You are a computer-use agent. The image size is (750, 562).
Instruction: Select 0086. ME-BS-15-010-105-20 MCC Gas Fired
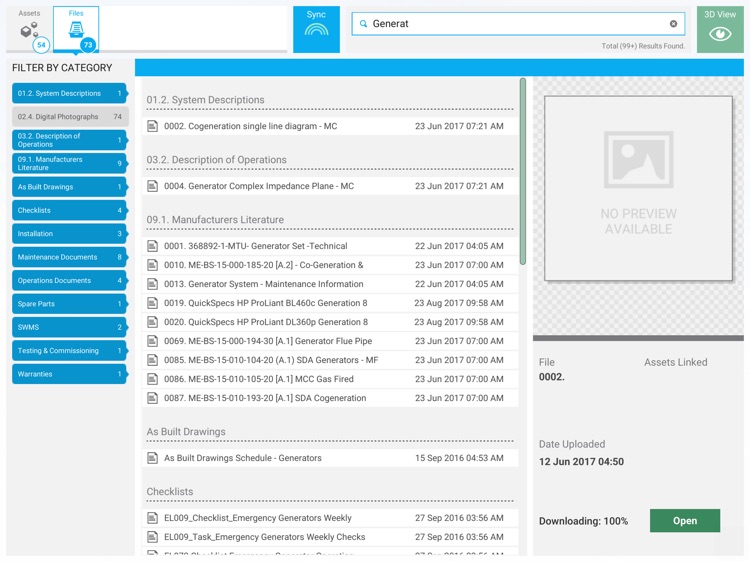(x=330, y=379)
